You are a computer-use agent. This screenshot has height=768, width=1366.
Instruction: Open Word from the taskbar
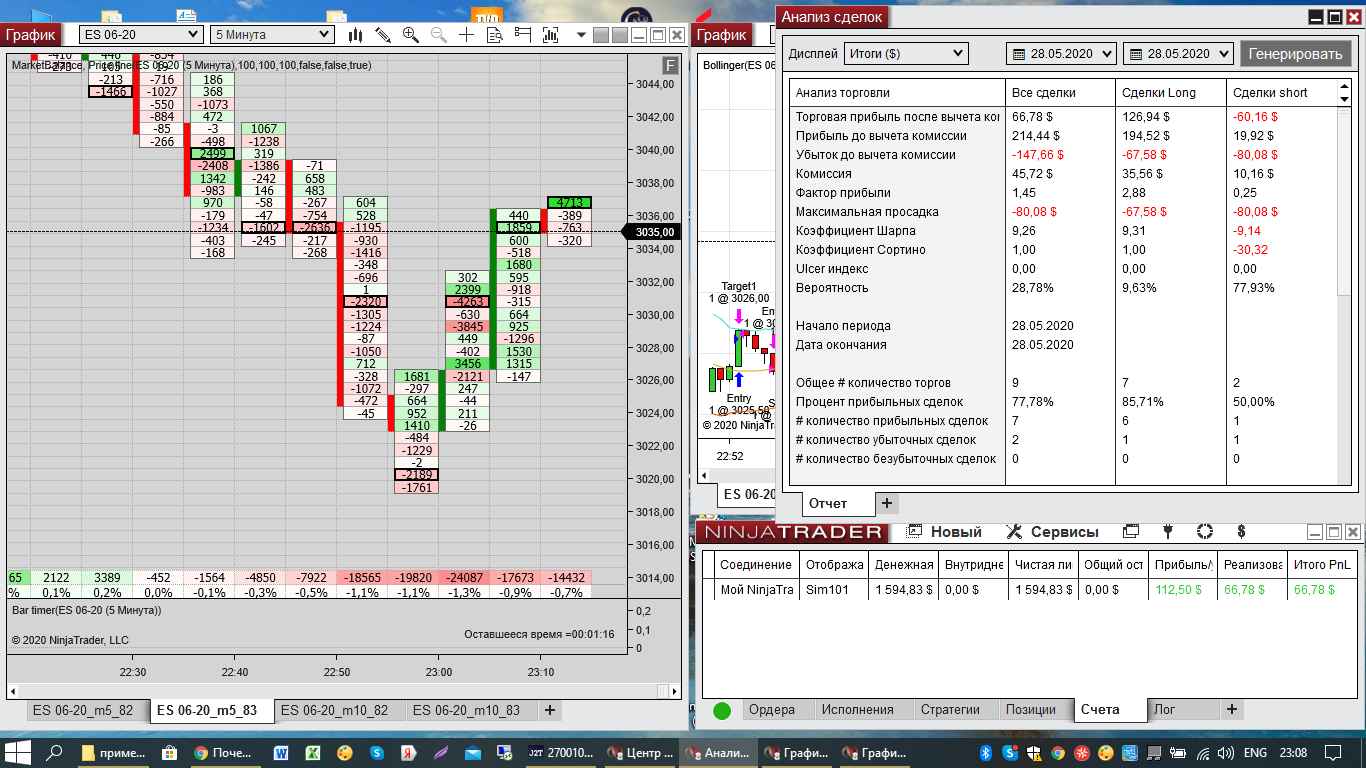280,752
